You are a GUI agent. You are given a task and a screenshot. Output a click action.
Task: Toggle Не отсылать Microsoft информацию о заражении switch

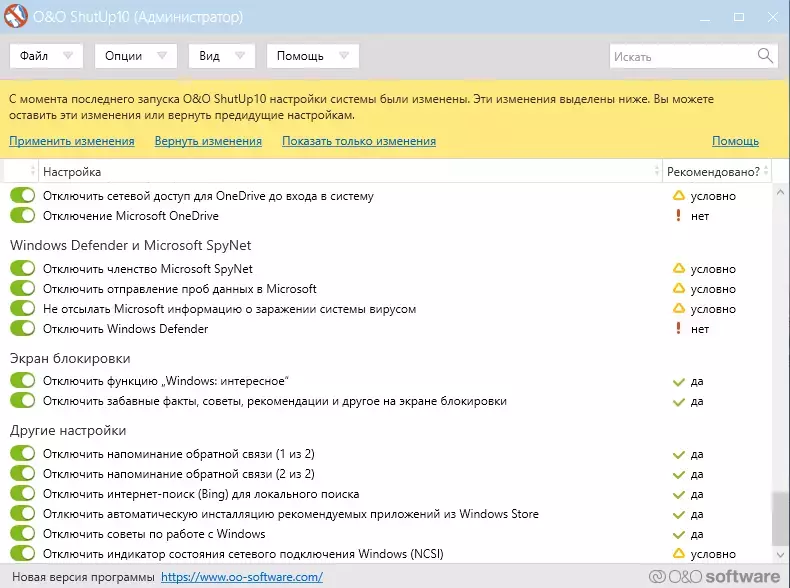coord(23,308)
